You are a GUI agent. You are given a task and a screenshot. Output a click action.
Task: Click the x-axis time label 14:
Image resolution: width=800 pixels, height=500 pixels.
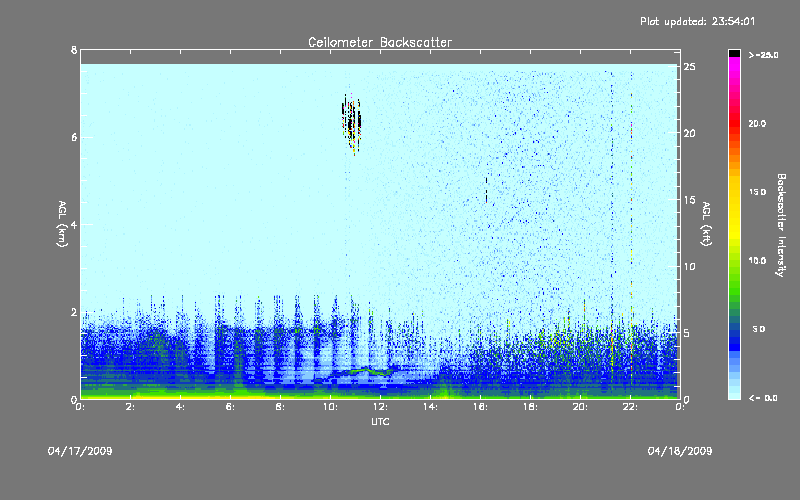(431, 407)
